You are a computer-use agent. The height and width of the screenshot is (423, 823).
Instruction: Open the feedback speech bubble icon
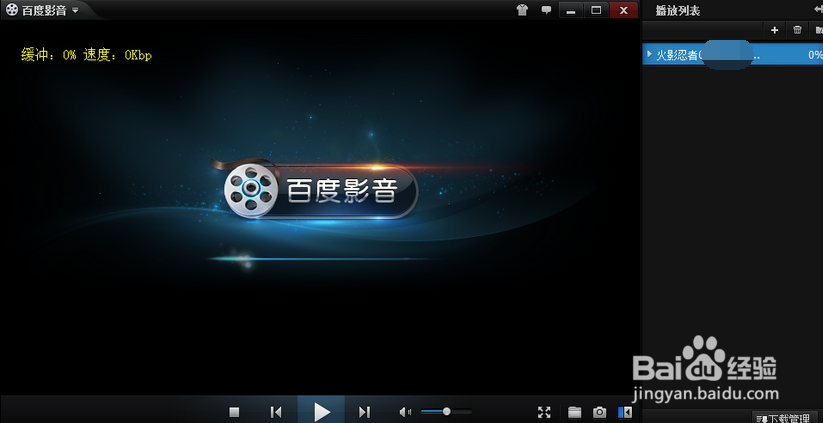pos(546,10)
